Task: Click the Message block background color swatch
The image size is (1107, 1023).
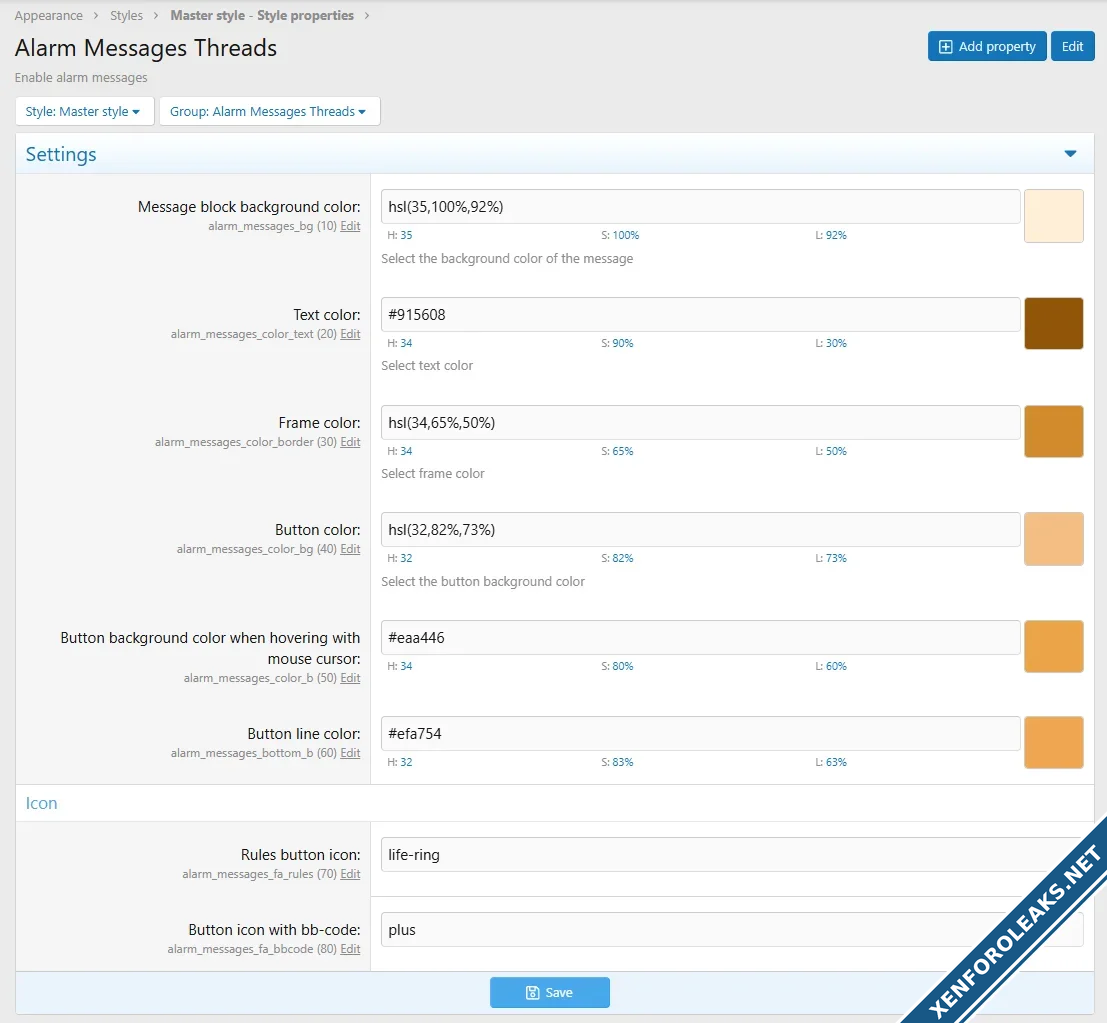Action: click(x=1053, y=216)
